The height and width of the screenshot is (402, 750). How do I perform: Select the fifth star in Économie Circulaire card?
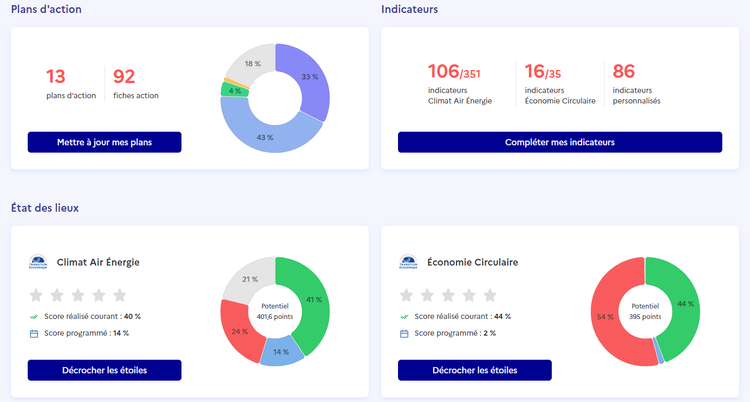click(x=490, y=295)
